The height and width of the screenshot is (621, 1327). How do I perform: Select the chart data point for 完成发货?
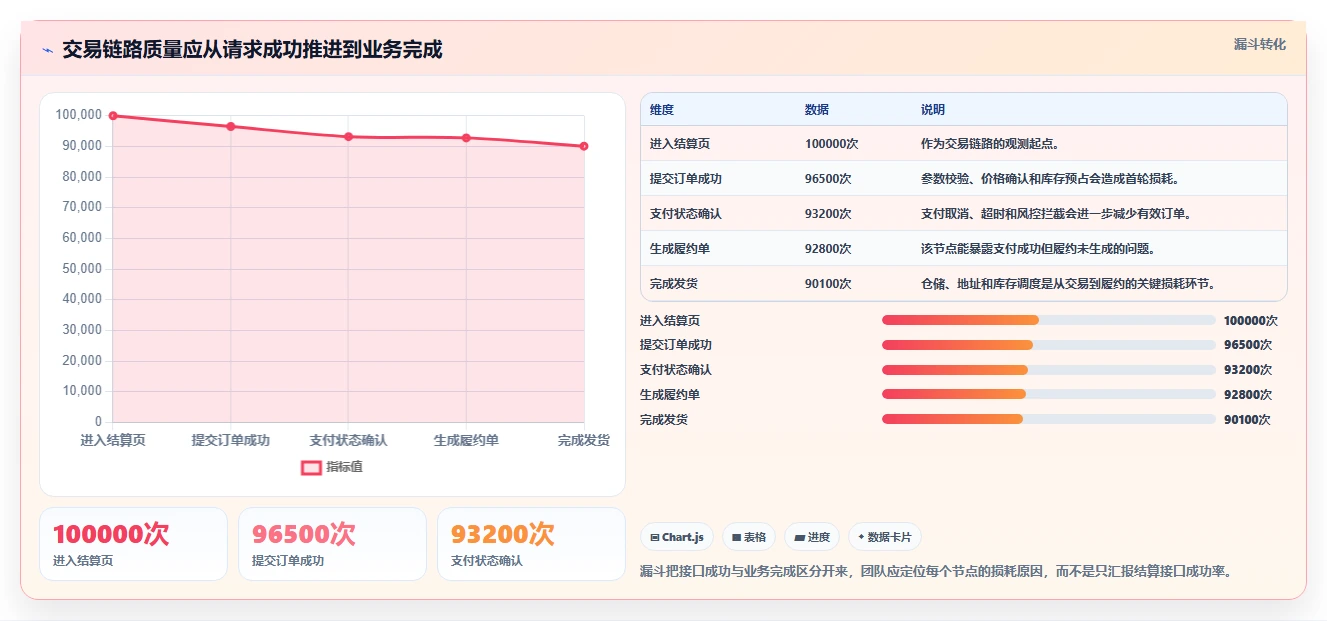[x=584, y=146]
